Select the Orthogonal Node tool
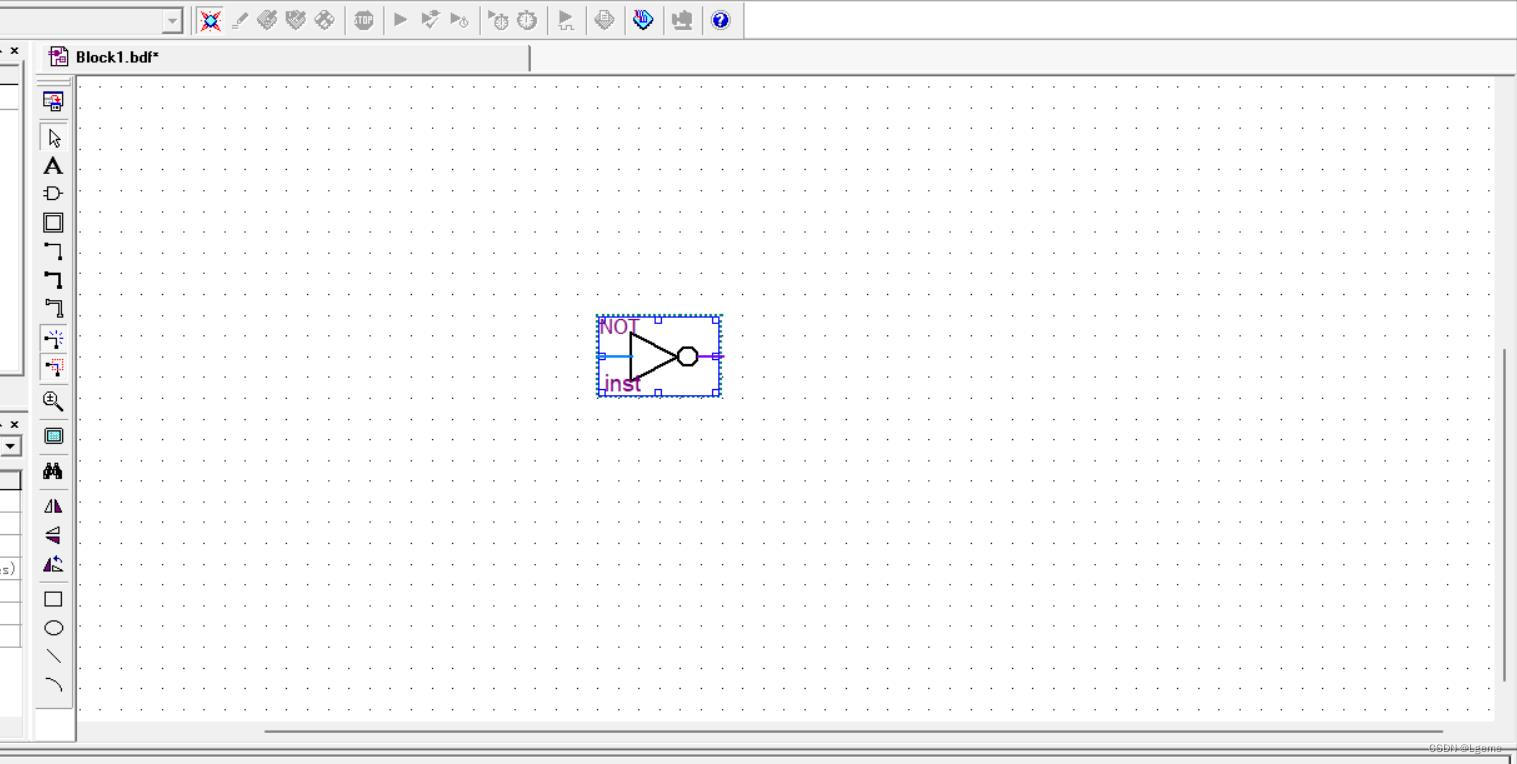Viewport: 1517px width, 764px height. click(53, 251)
